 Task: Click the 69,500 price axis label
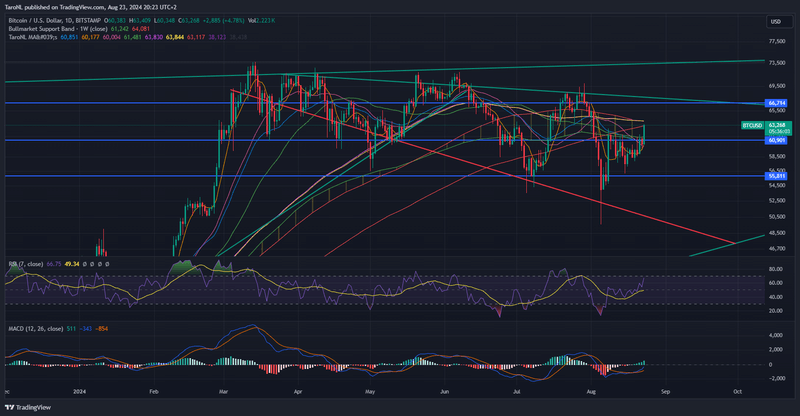[777, 86]
